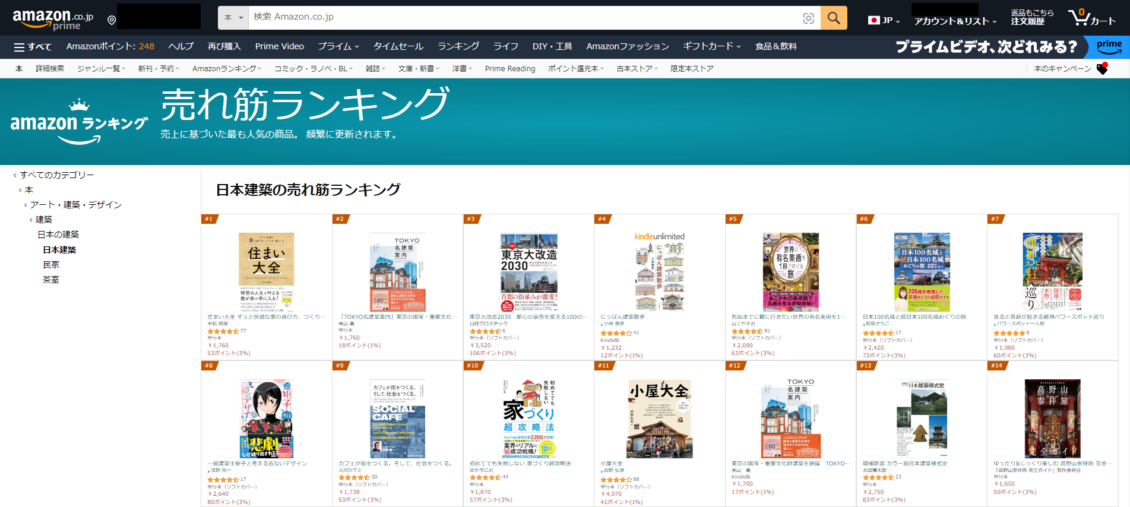This screenshot has height=507, width=1130.
Task: Click the Amazon.co.jp prime logo
Action: point(51,19)
